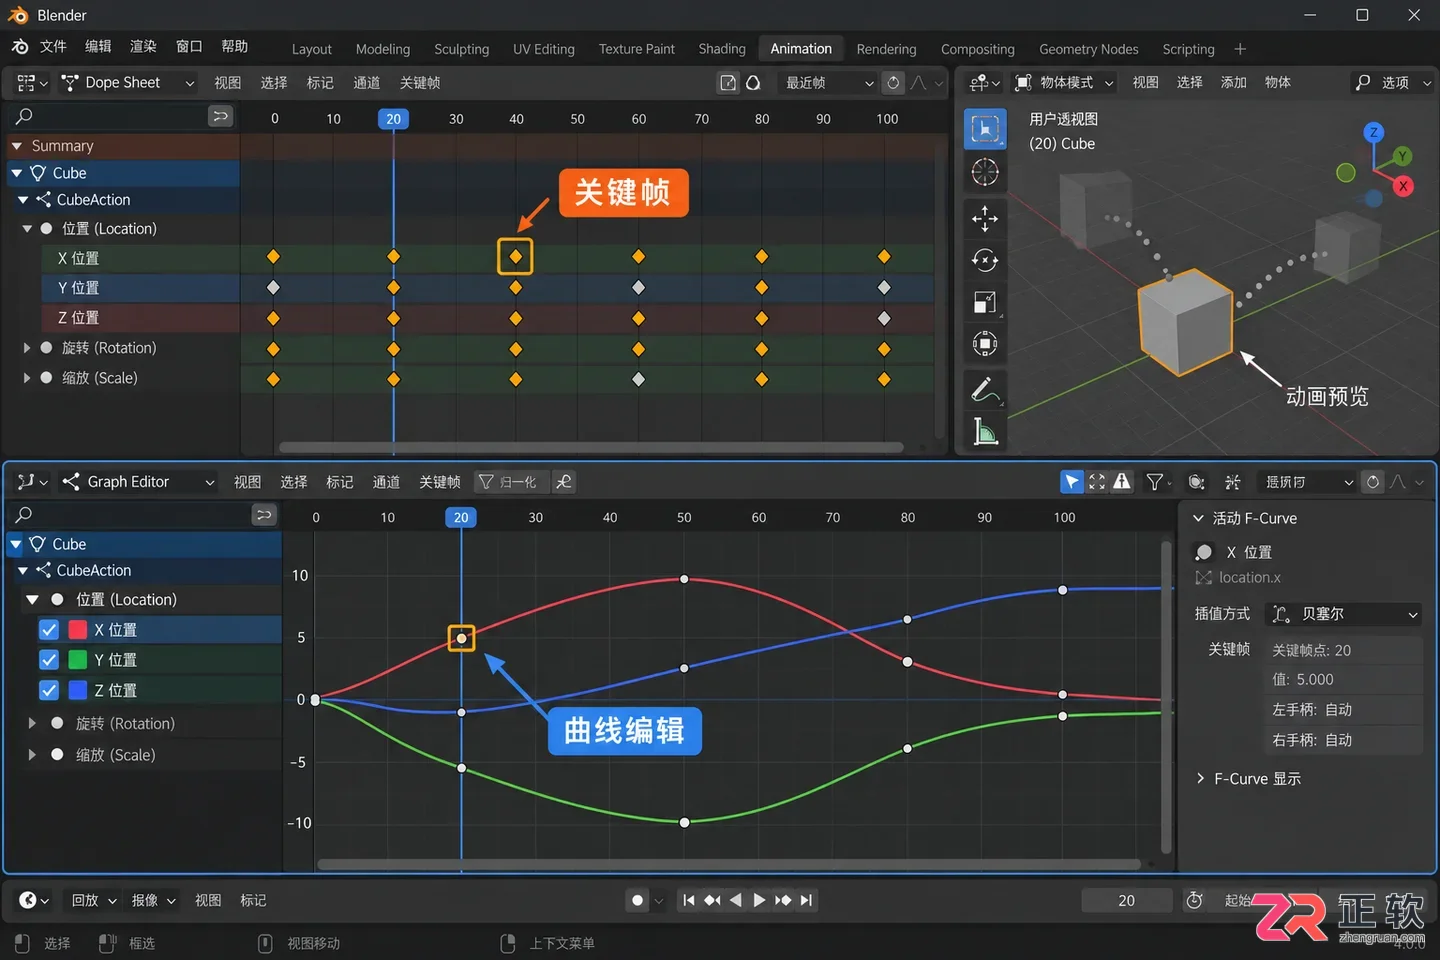Image resolution: width=1440 pixels, height=960 pixels.
Task: Expand 旋转 (Rotation) group in Dope Sheet
Action: point(27,348)
